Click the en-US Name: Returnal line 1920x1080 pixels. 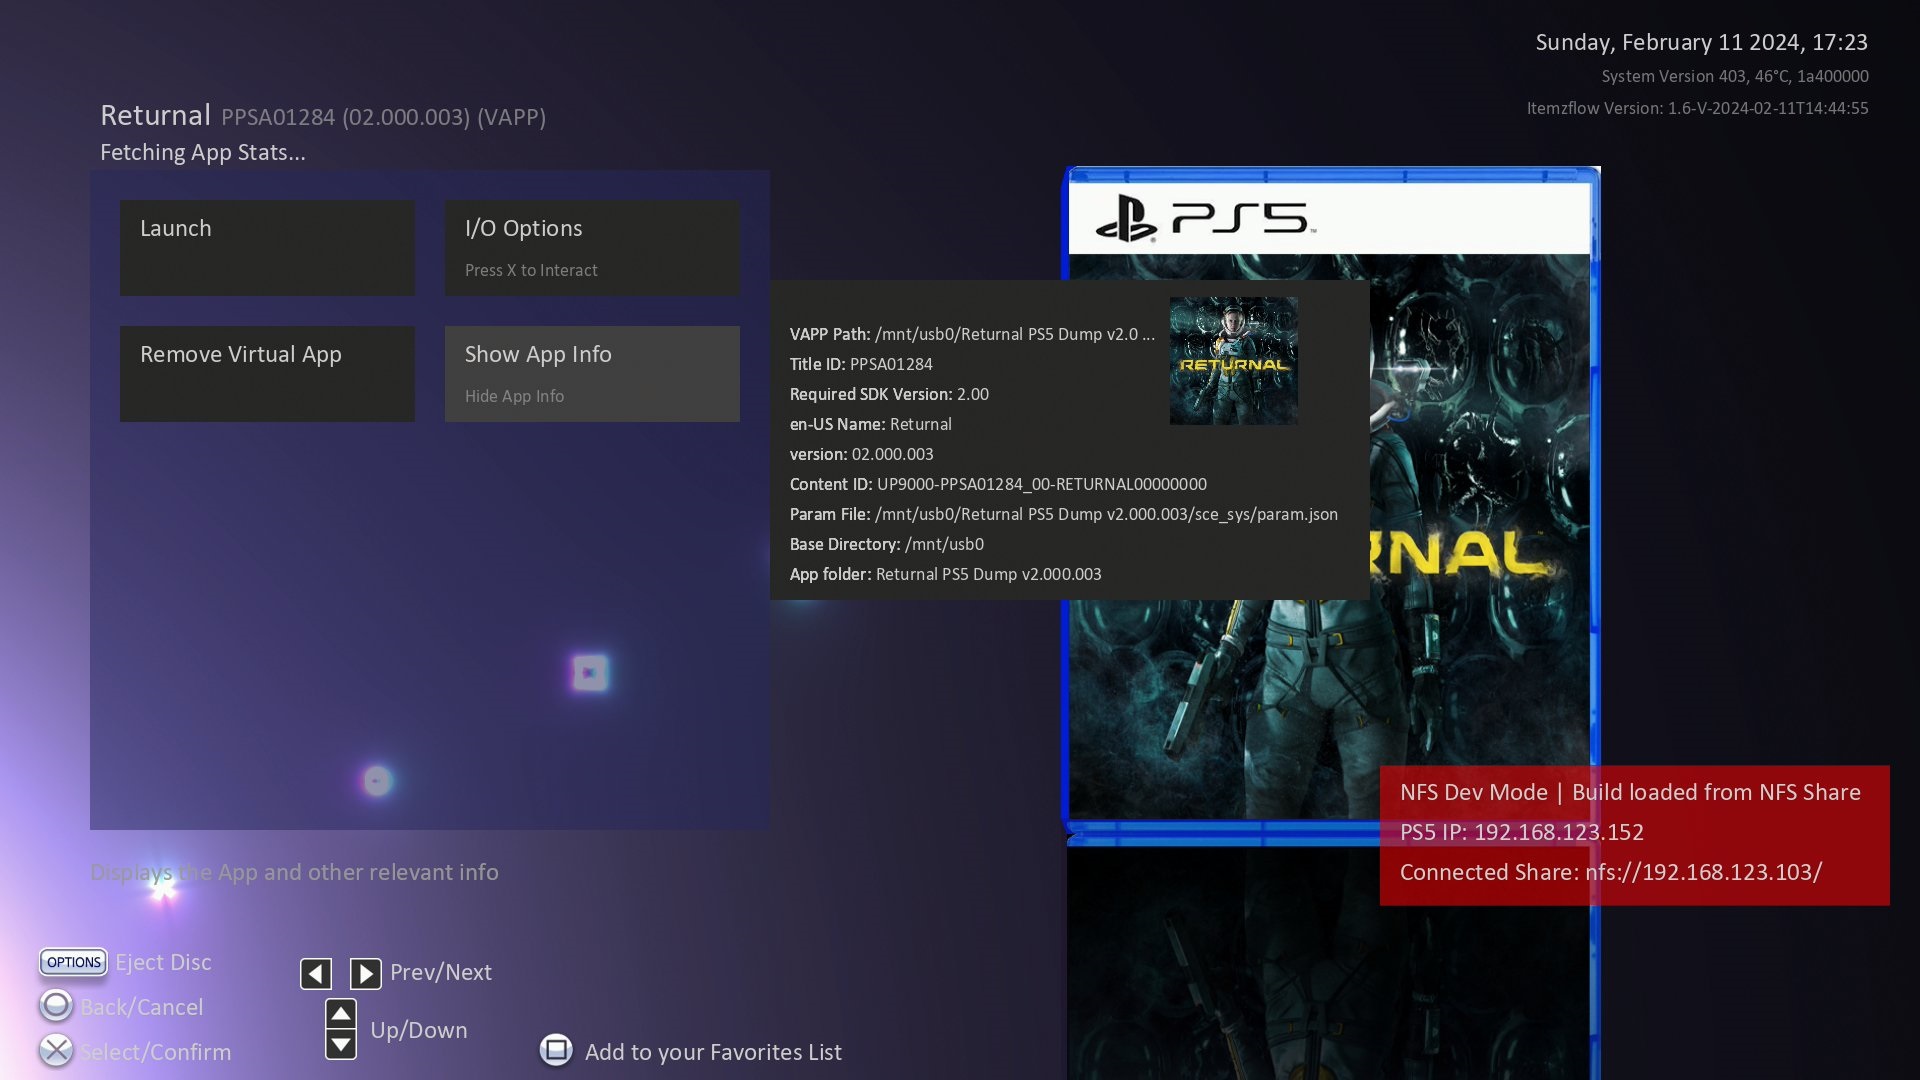tap(871, 424)
